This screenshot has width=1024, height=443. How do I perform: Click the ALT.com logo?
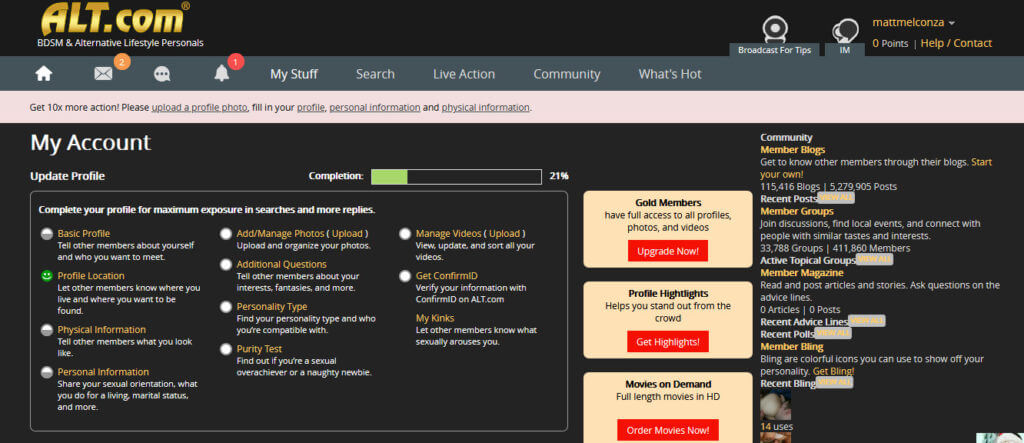point(115,20)
